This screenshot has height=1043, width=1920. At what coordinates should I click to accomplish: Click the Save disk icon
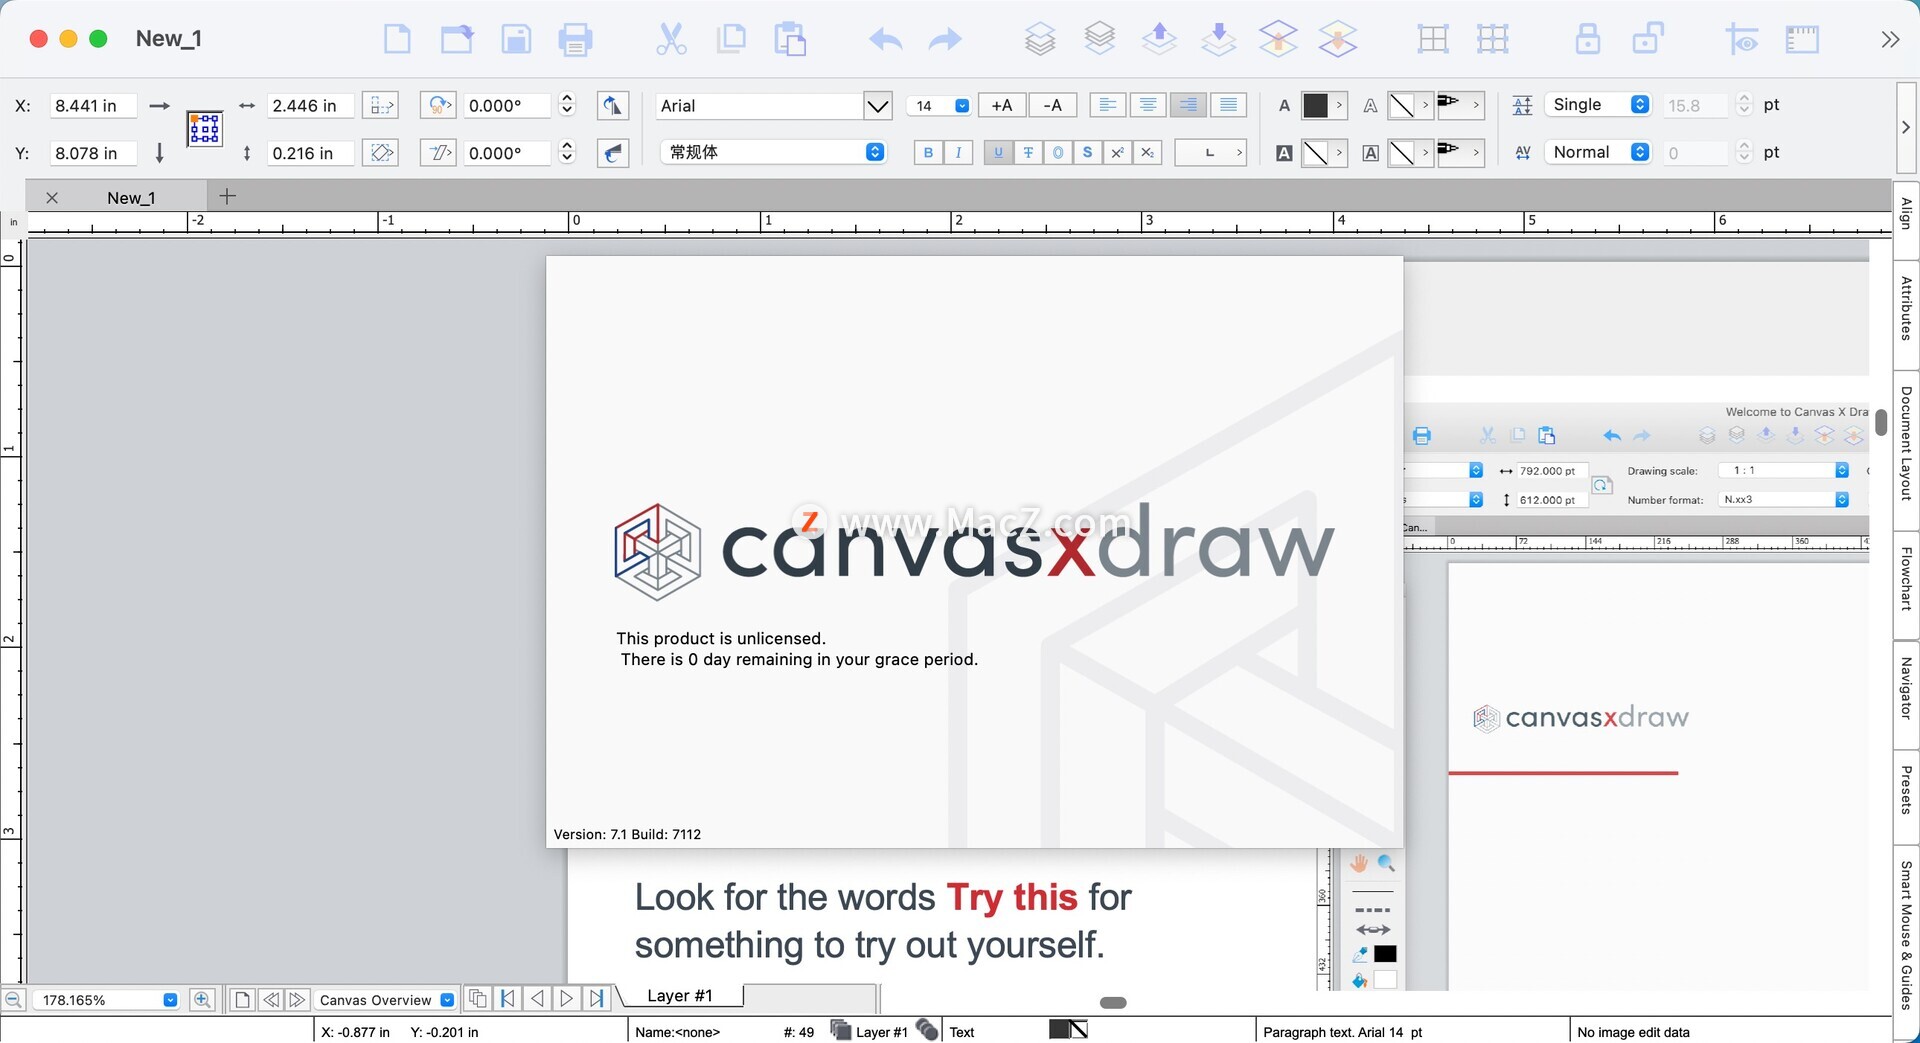click(x=516, y=40)
